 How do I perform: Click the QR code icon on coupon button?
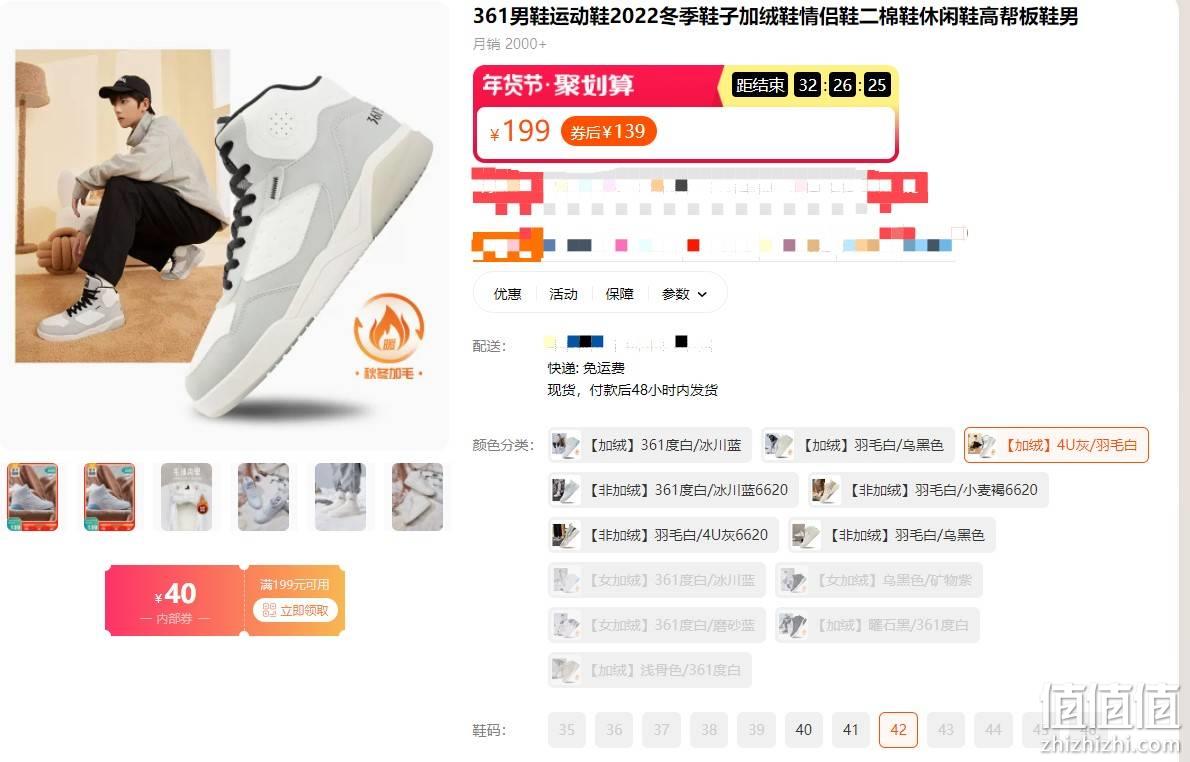[x=269, y=609]
